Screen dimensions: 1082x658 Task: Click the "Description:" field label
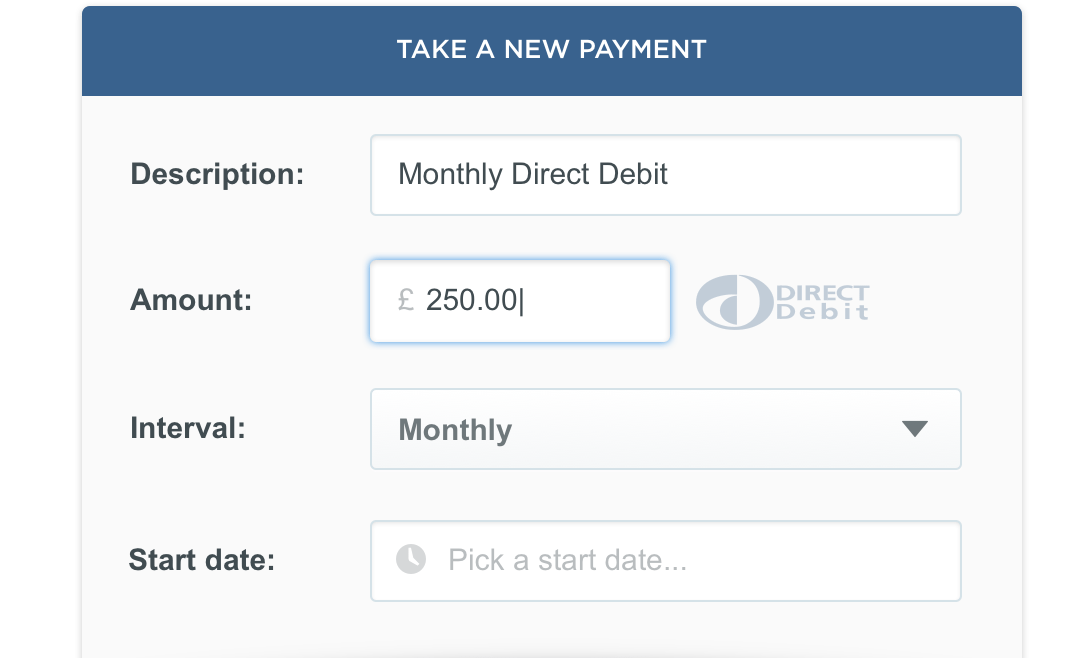pos(217,174)
